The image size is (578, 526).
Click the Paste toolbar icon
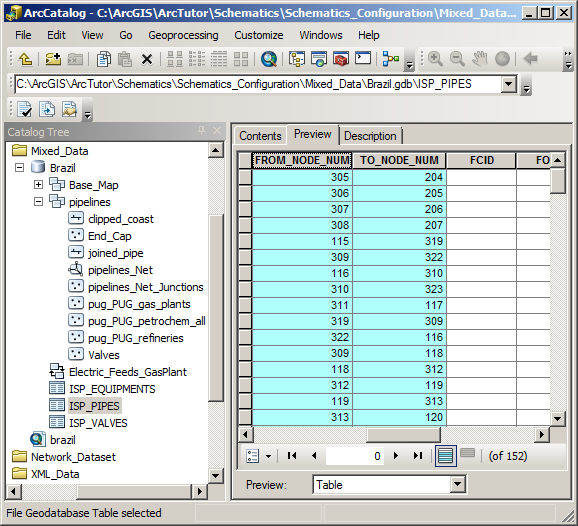pyautogui.click(x=125, y=59)
